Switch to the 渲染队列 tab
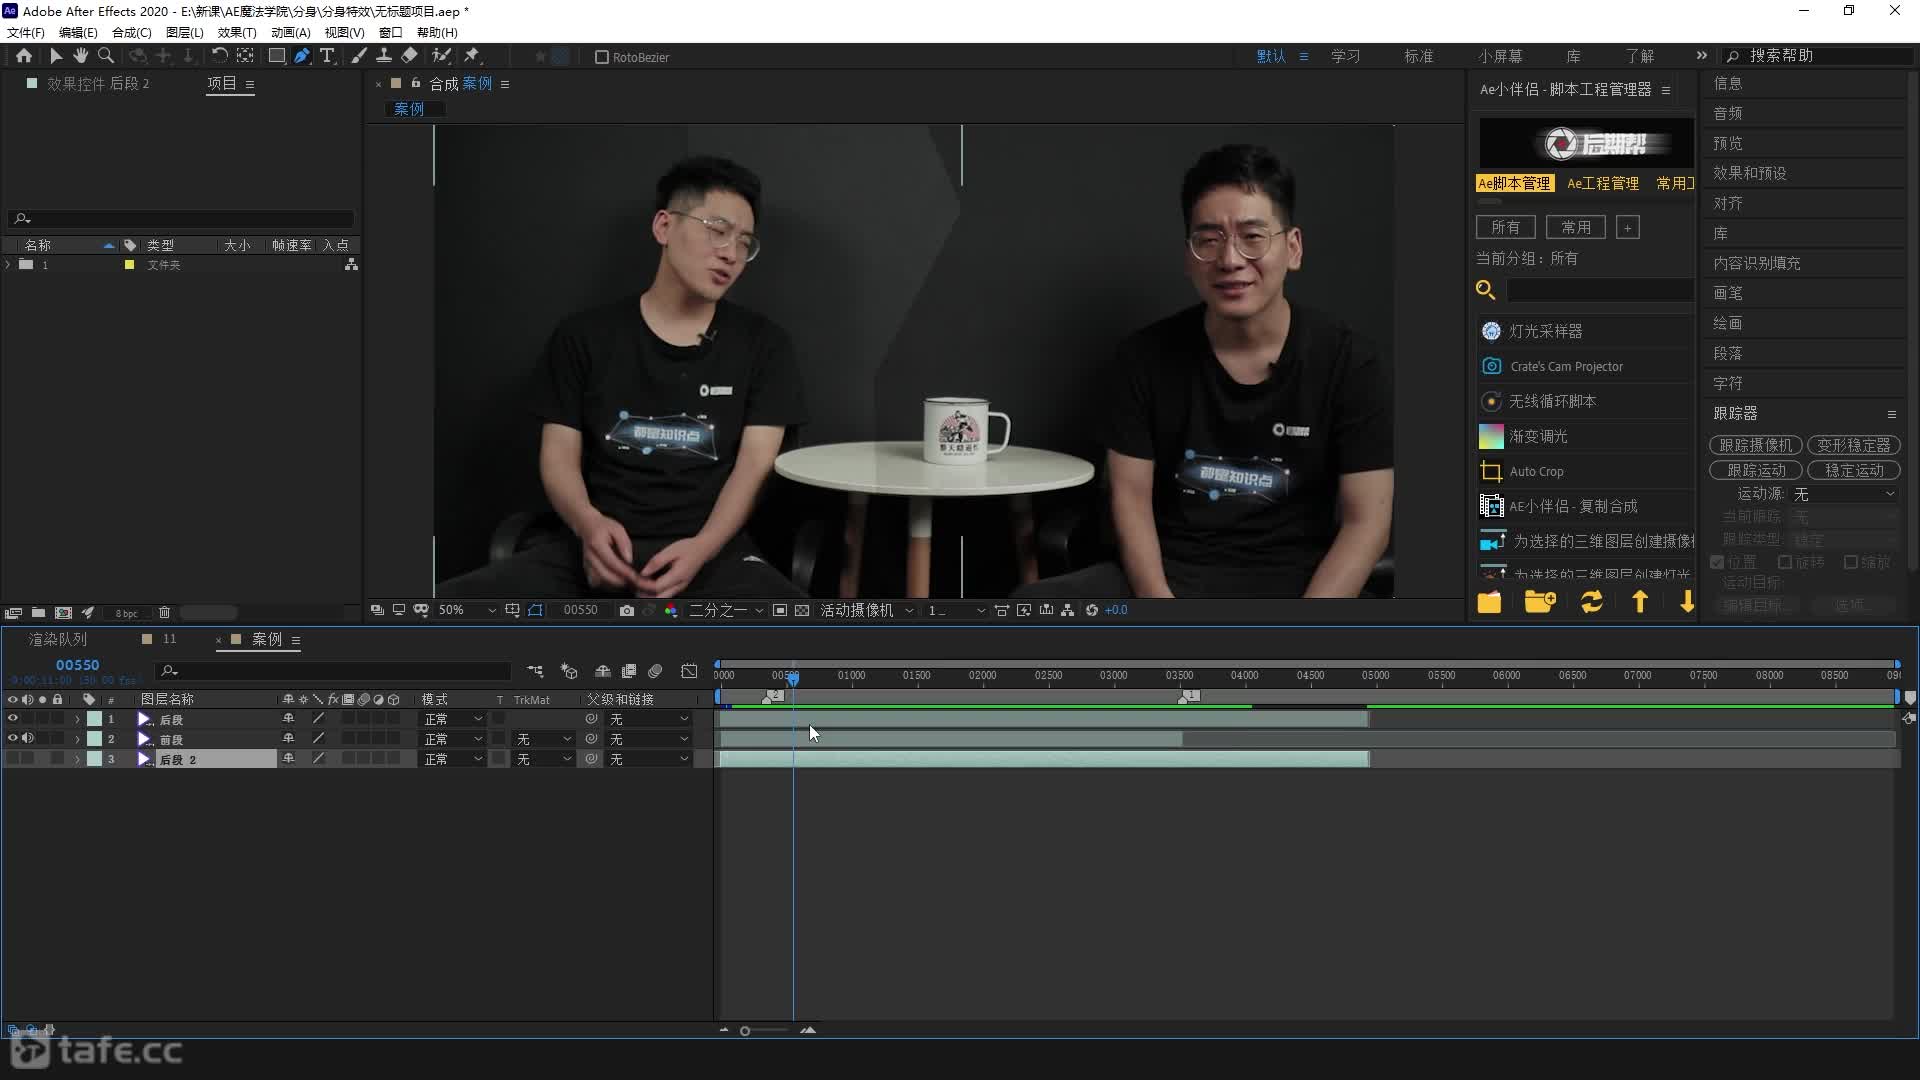Viewport: 1920px width, 1080px height. coord(58,639)
